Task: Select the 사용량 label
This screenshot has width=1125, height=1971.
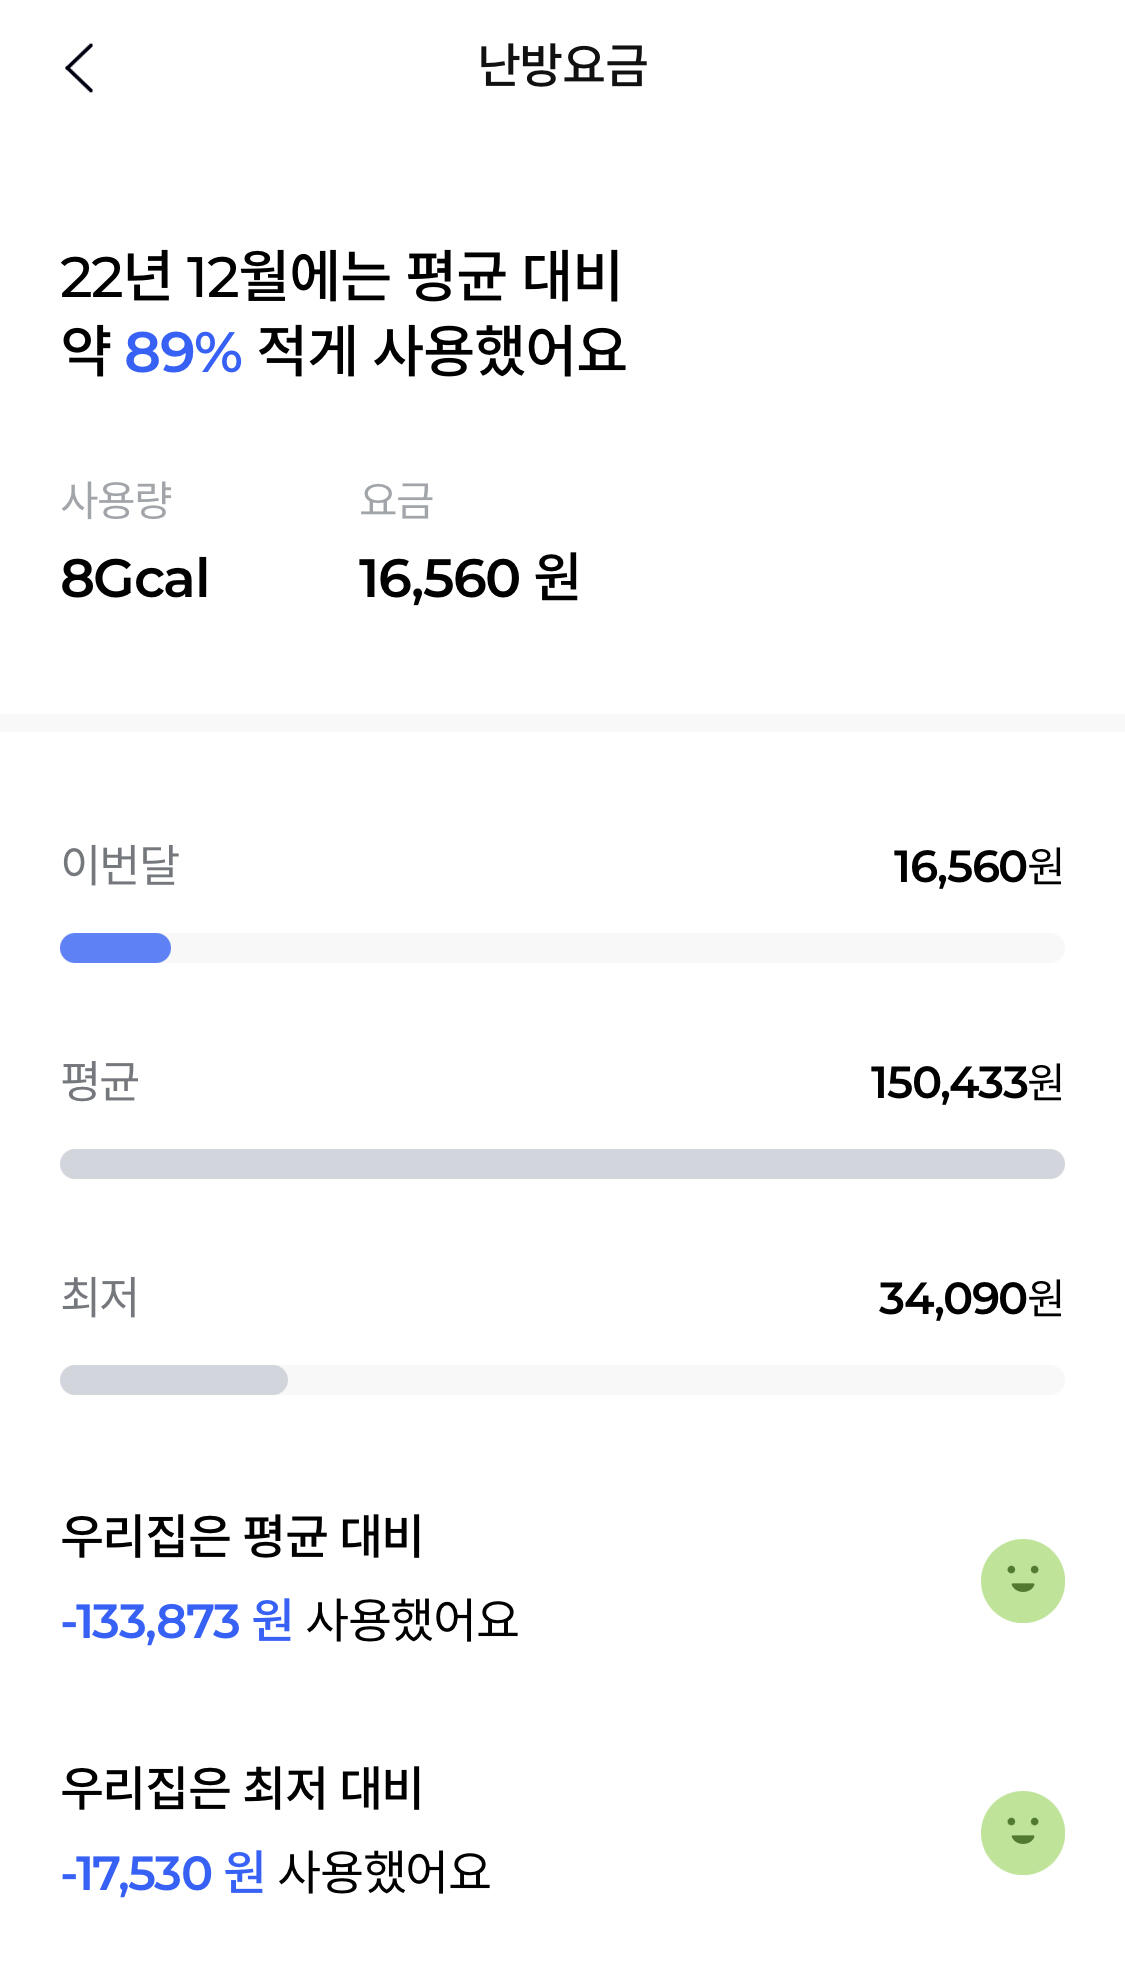Action: [117, 500]
